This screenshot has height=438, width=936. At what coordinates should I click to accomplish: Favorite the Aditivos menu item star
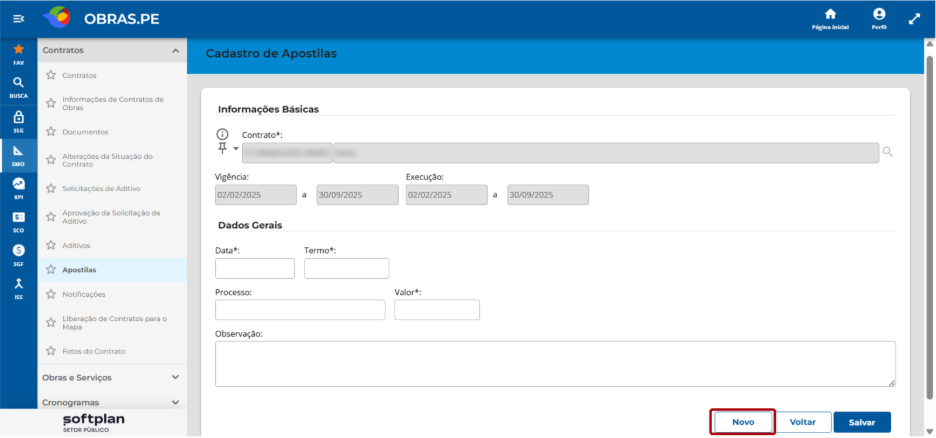51,245
